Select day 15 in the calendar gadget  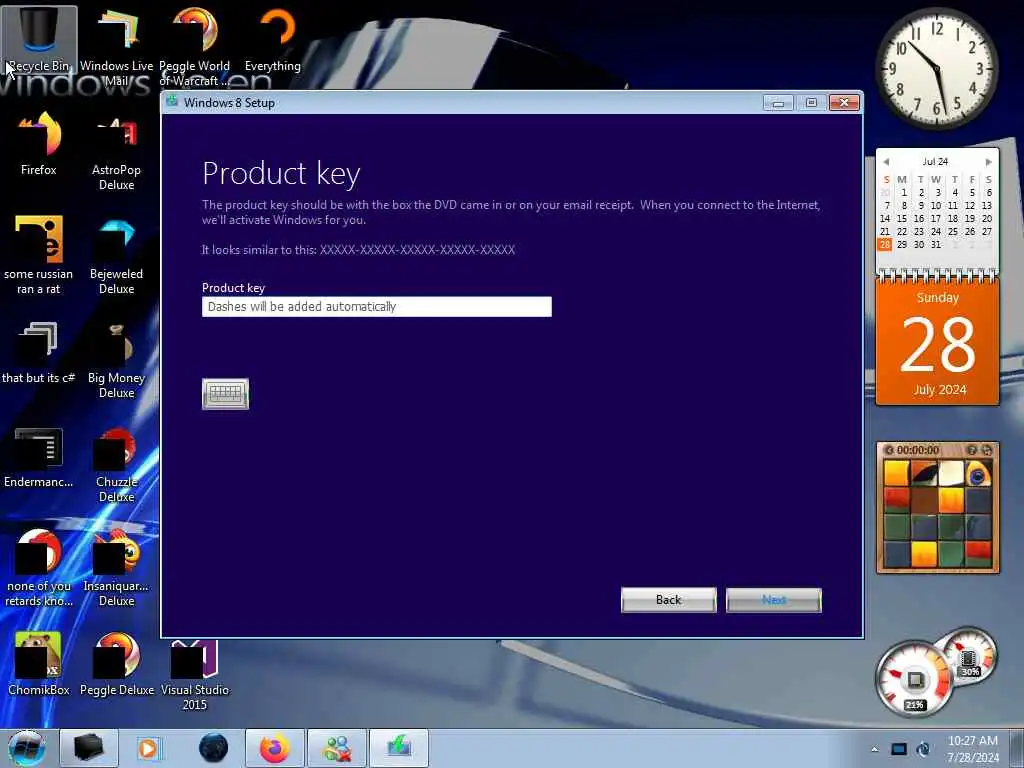[902, 218]
